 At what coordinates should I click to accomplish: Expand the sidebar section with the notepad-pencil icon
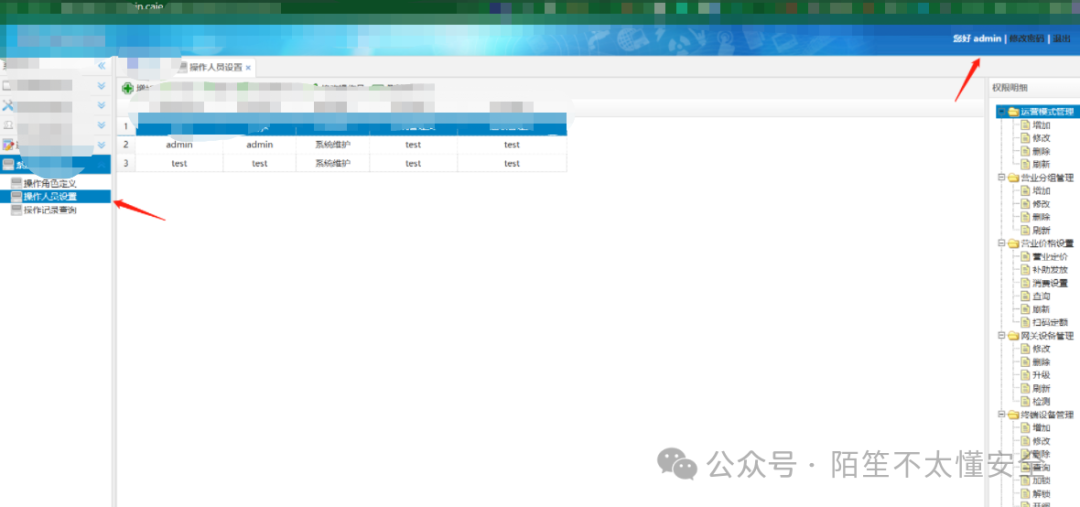[x=101, y=145]
